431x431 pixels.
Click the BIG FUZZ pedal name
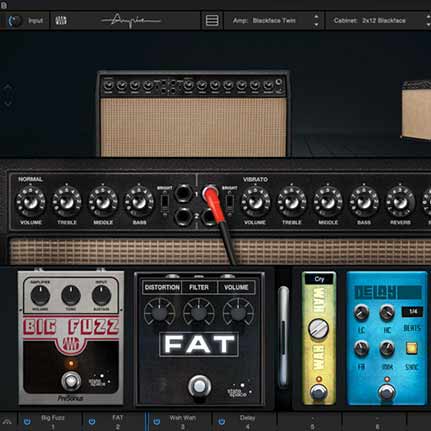(x=71, y=327)
